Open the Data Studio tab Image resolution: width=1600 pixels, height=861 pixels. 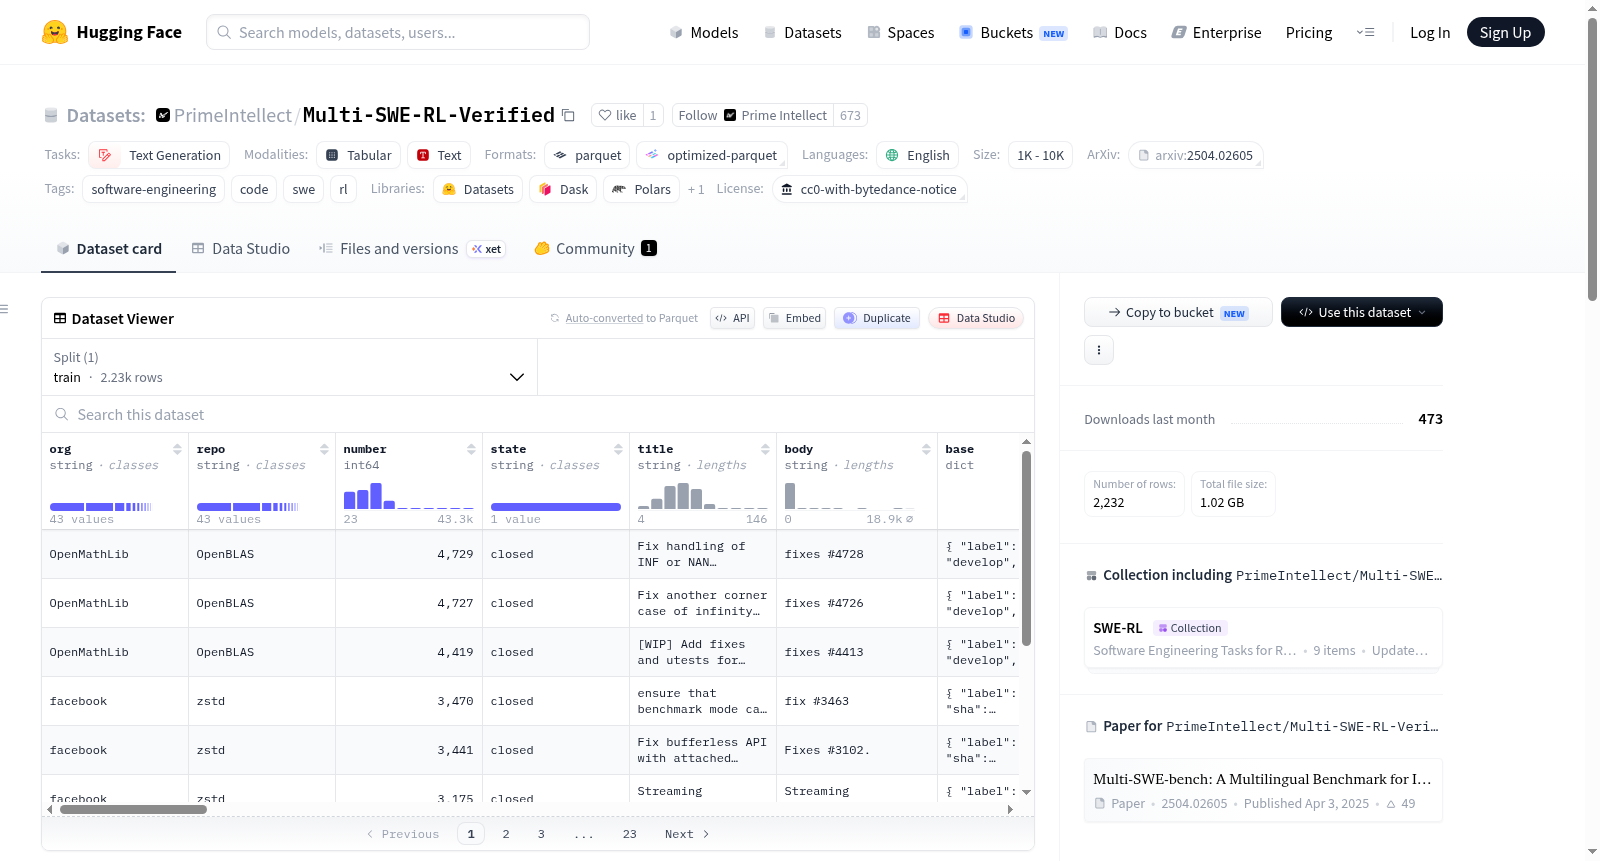(x=241, y=249)
